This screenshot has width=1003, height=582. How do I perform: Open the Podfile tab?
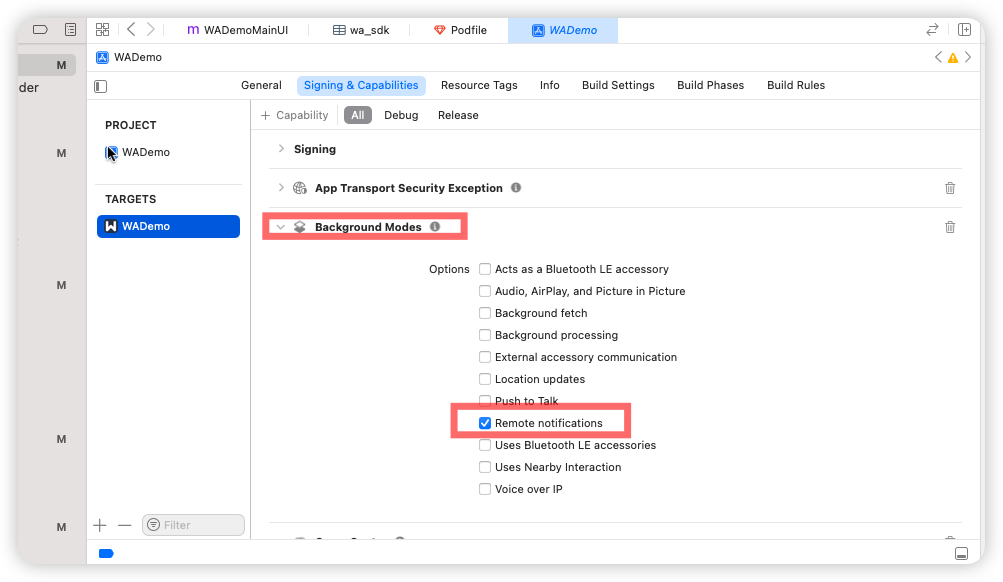click(460, 30)
